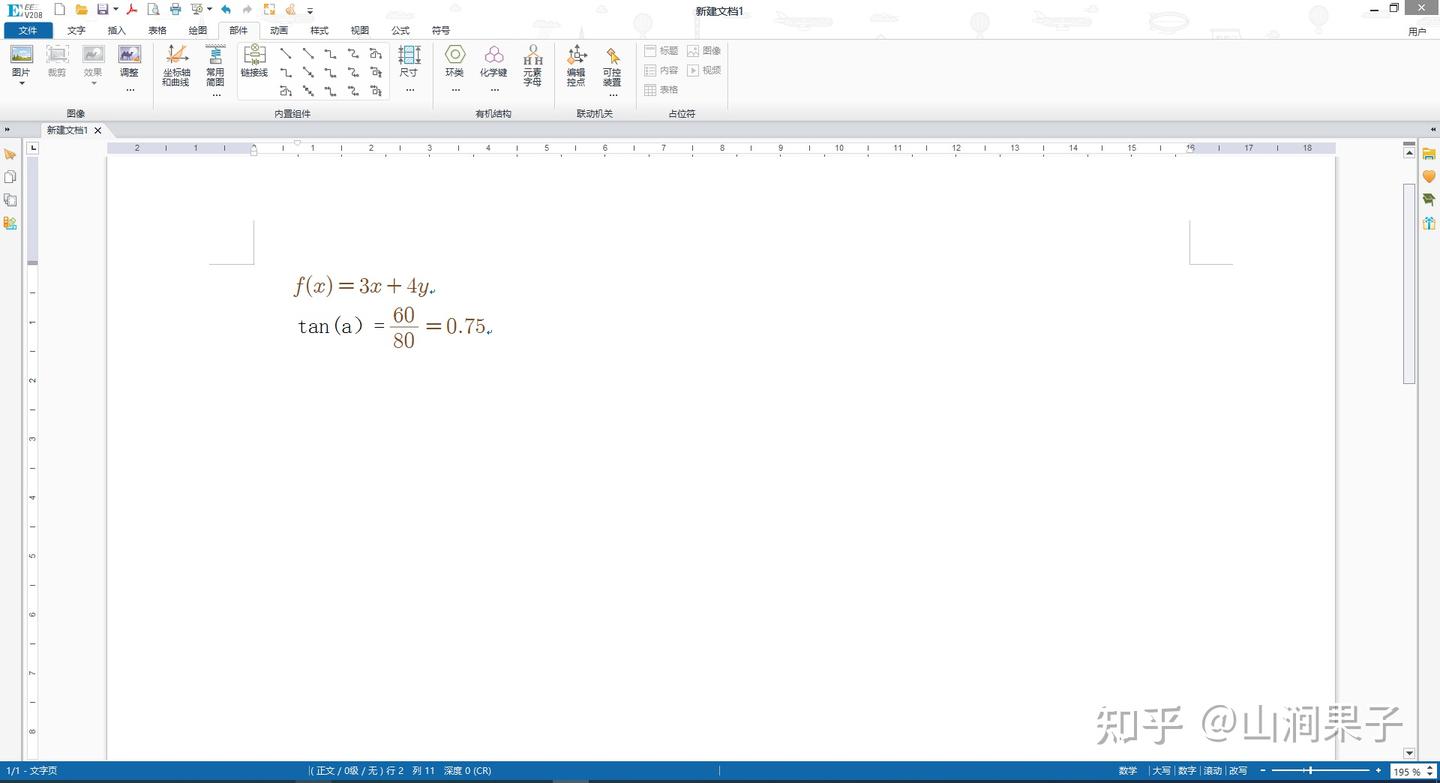The image size is (1440, 783).
Task: Increase zoom with the 195% stepper up arrow
Action: click(x=1431, y=768)
